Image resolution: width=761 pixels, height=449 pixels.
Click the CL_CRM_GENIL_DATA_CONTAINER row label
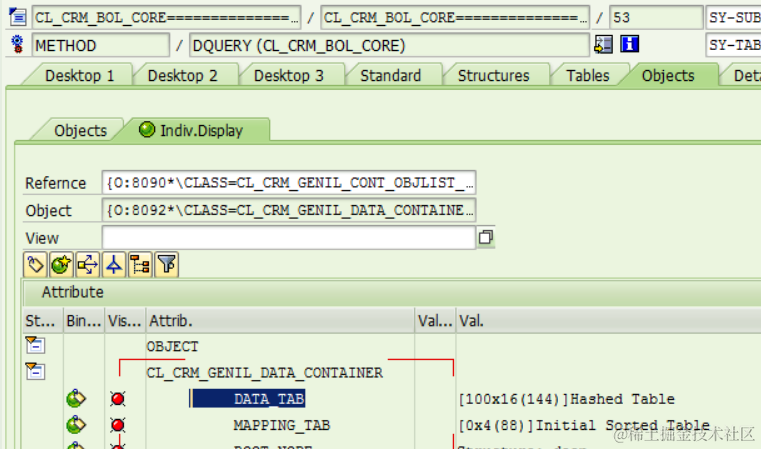pyautogui.click(x=265, y=372)
